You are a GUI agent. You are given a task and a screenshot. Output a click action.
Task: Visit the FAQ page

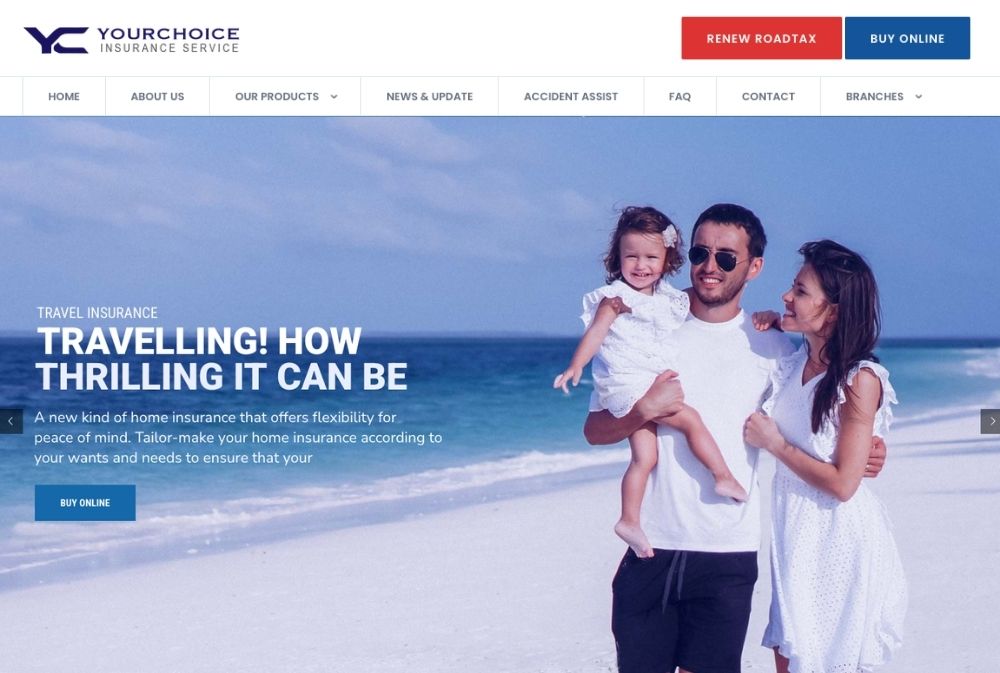pyautogui.click(x=680, y=96)
